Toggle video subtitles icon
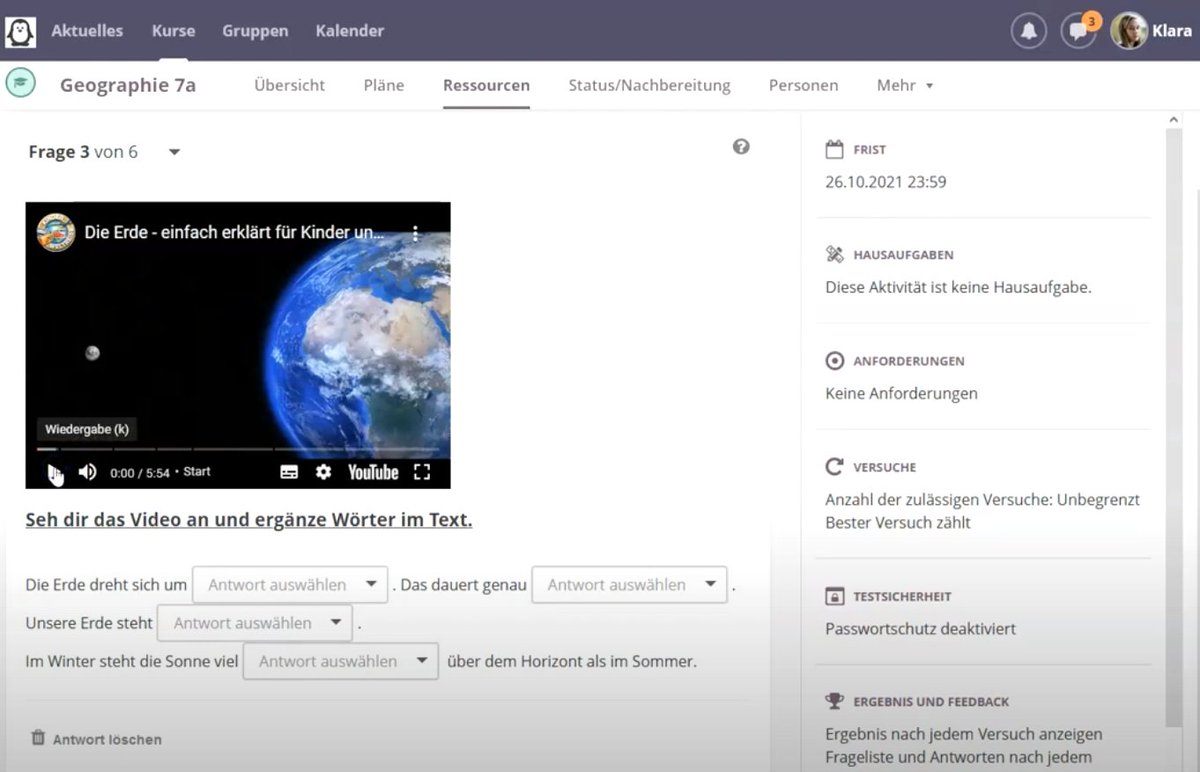The width and height of the screenshot is (1200, 772). pos(289,472)
